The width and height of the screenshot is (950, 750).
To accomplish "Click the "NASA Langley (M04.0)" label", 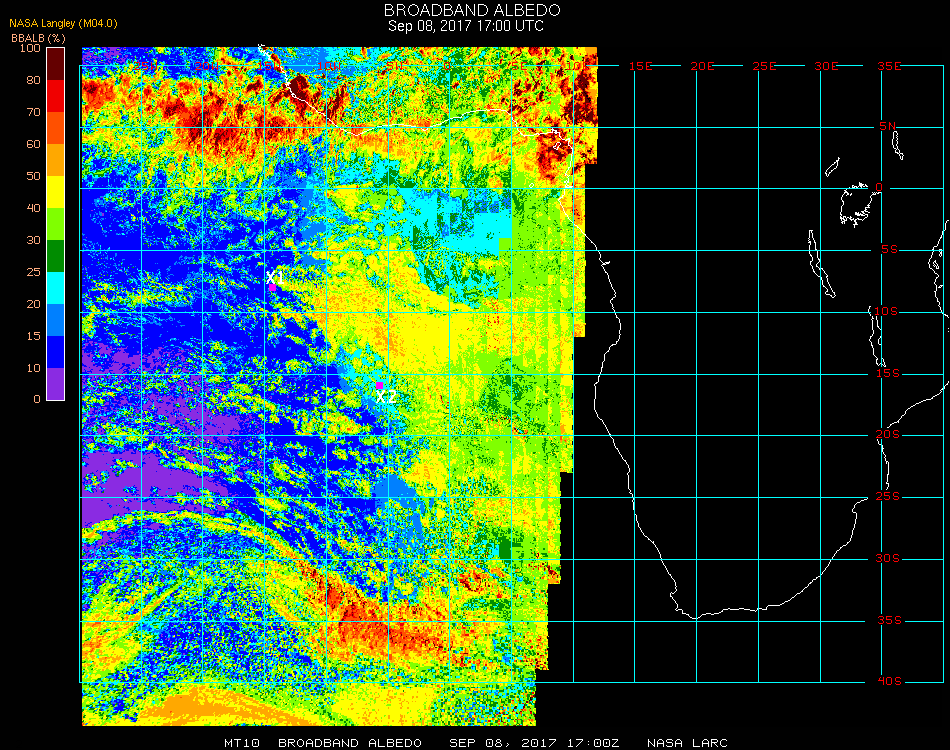I will click(63, 24).
